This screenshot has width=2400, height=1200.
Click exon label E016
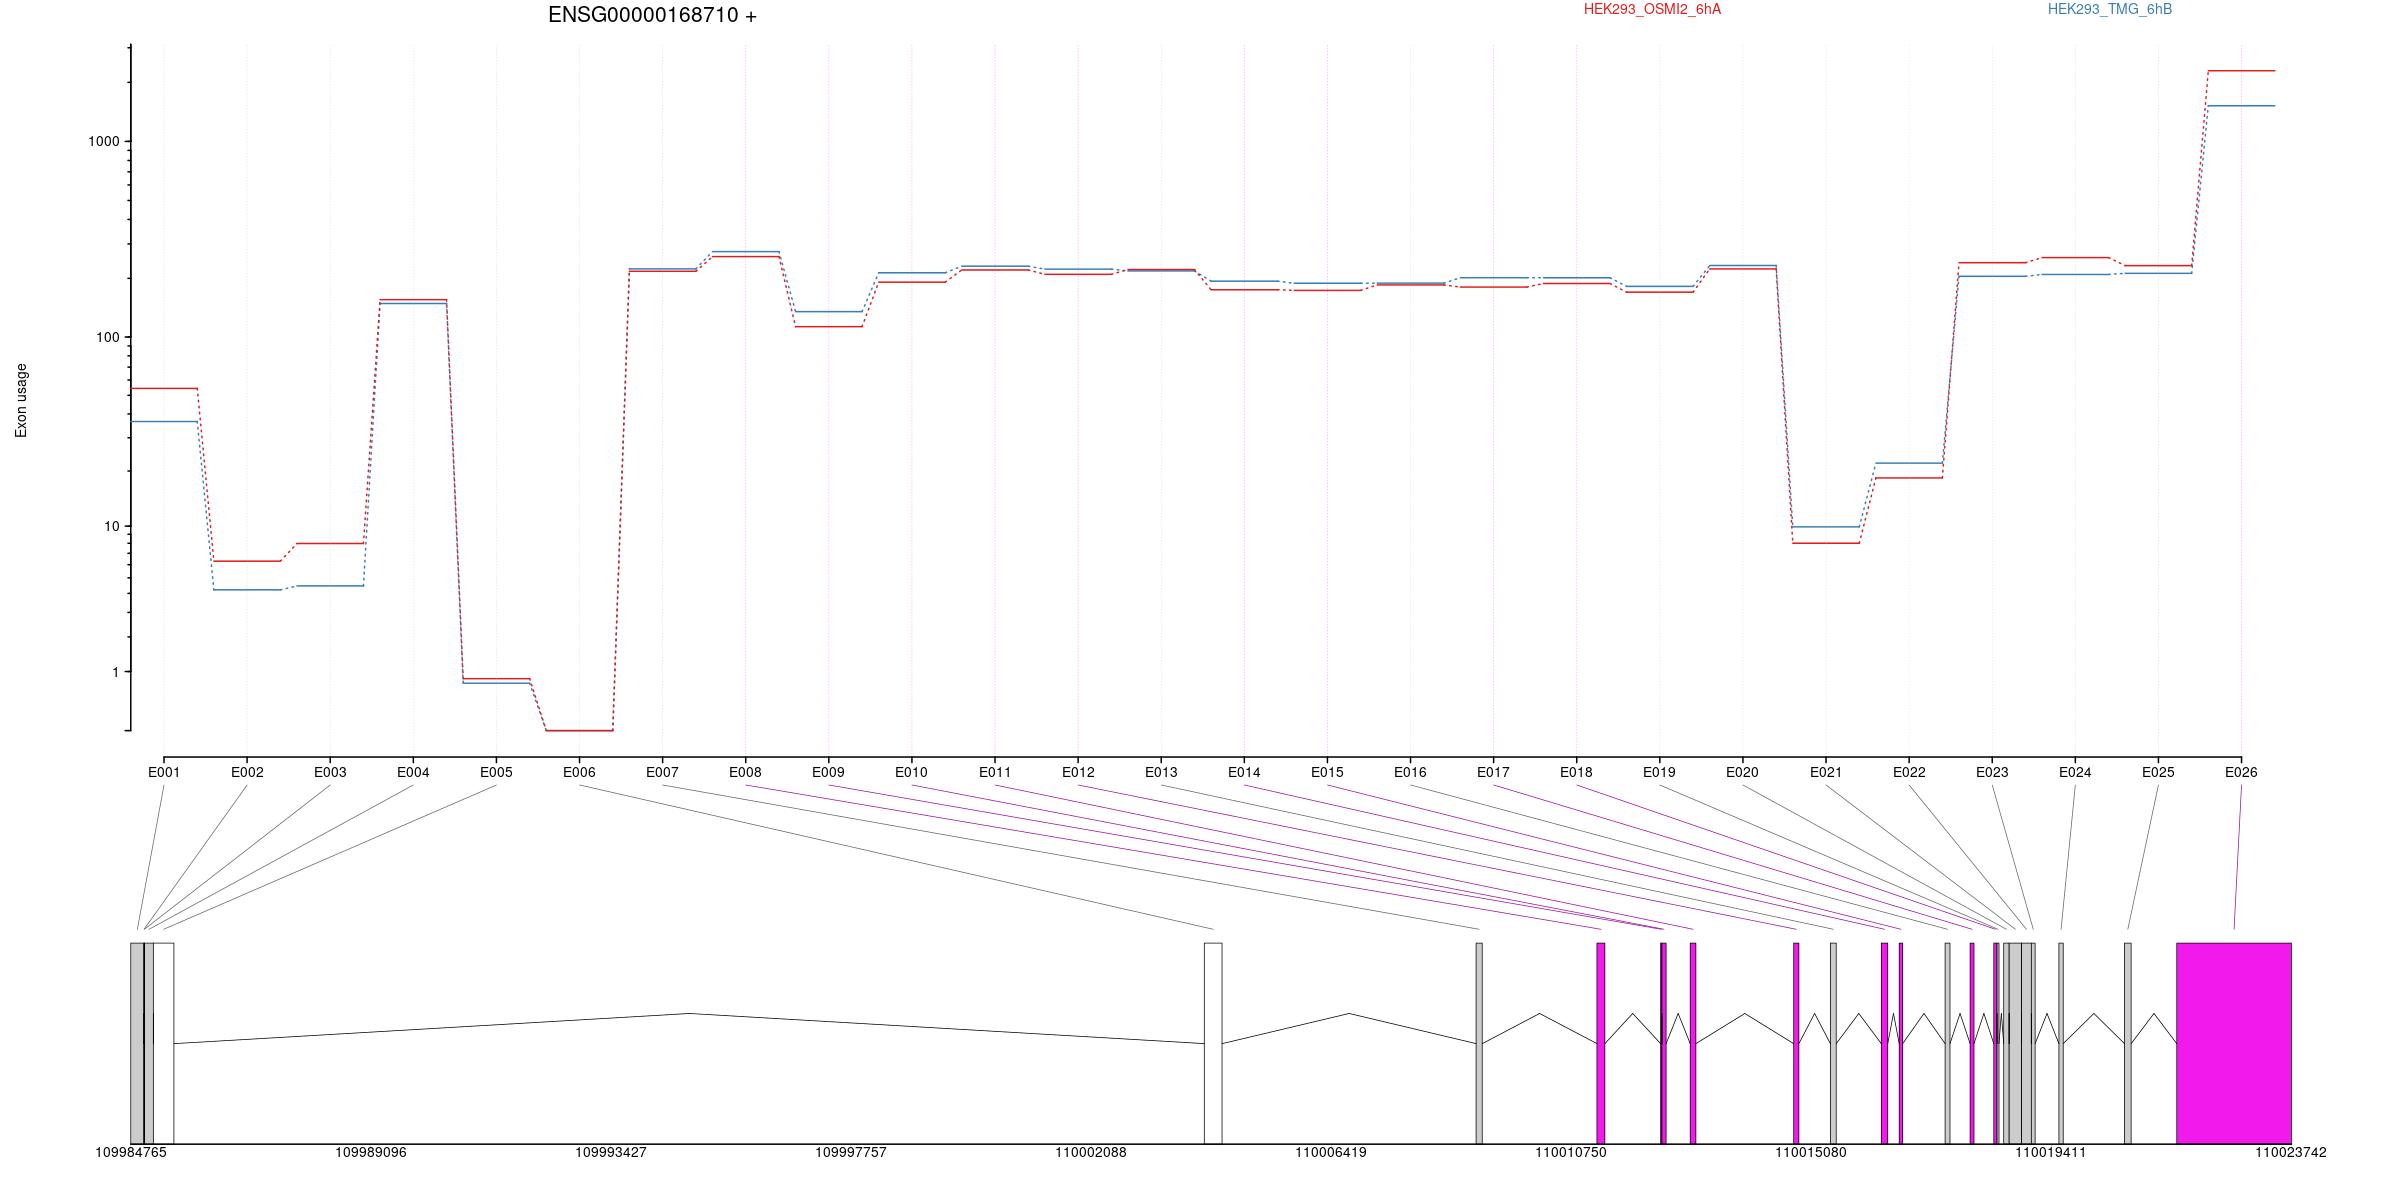(x=1410, y=772)
